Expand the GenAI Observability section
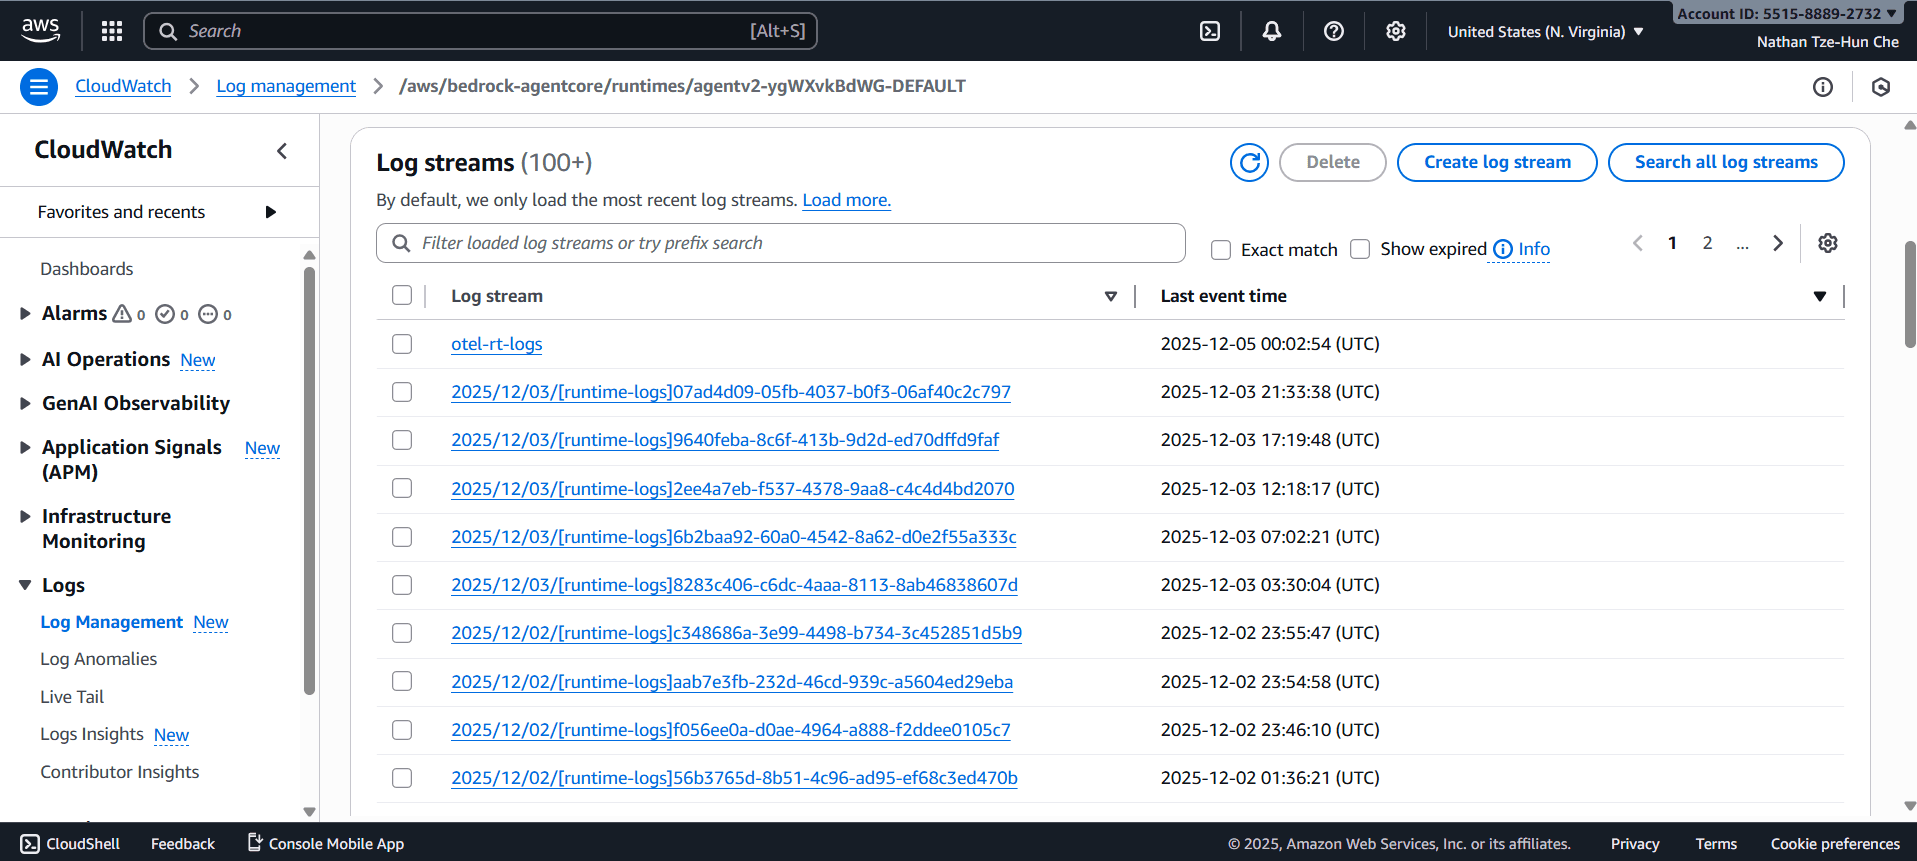 click(25, 403)
